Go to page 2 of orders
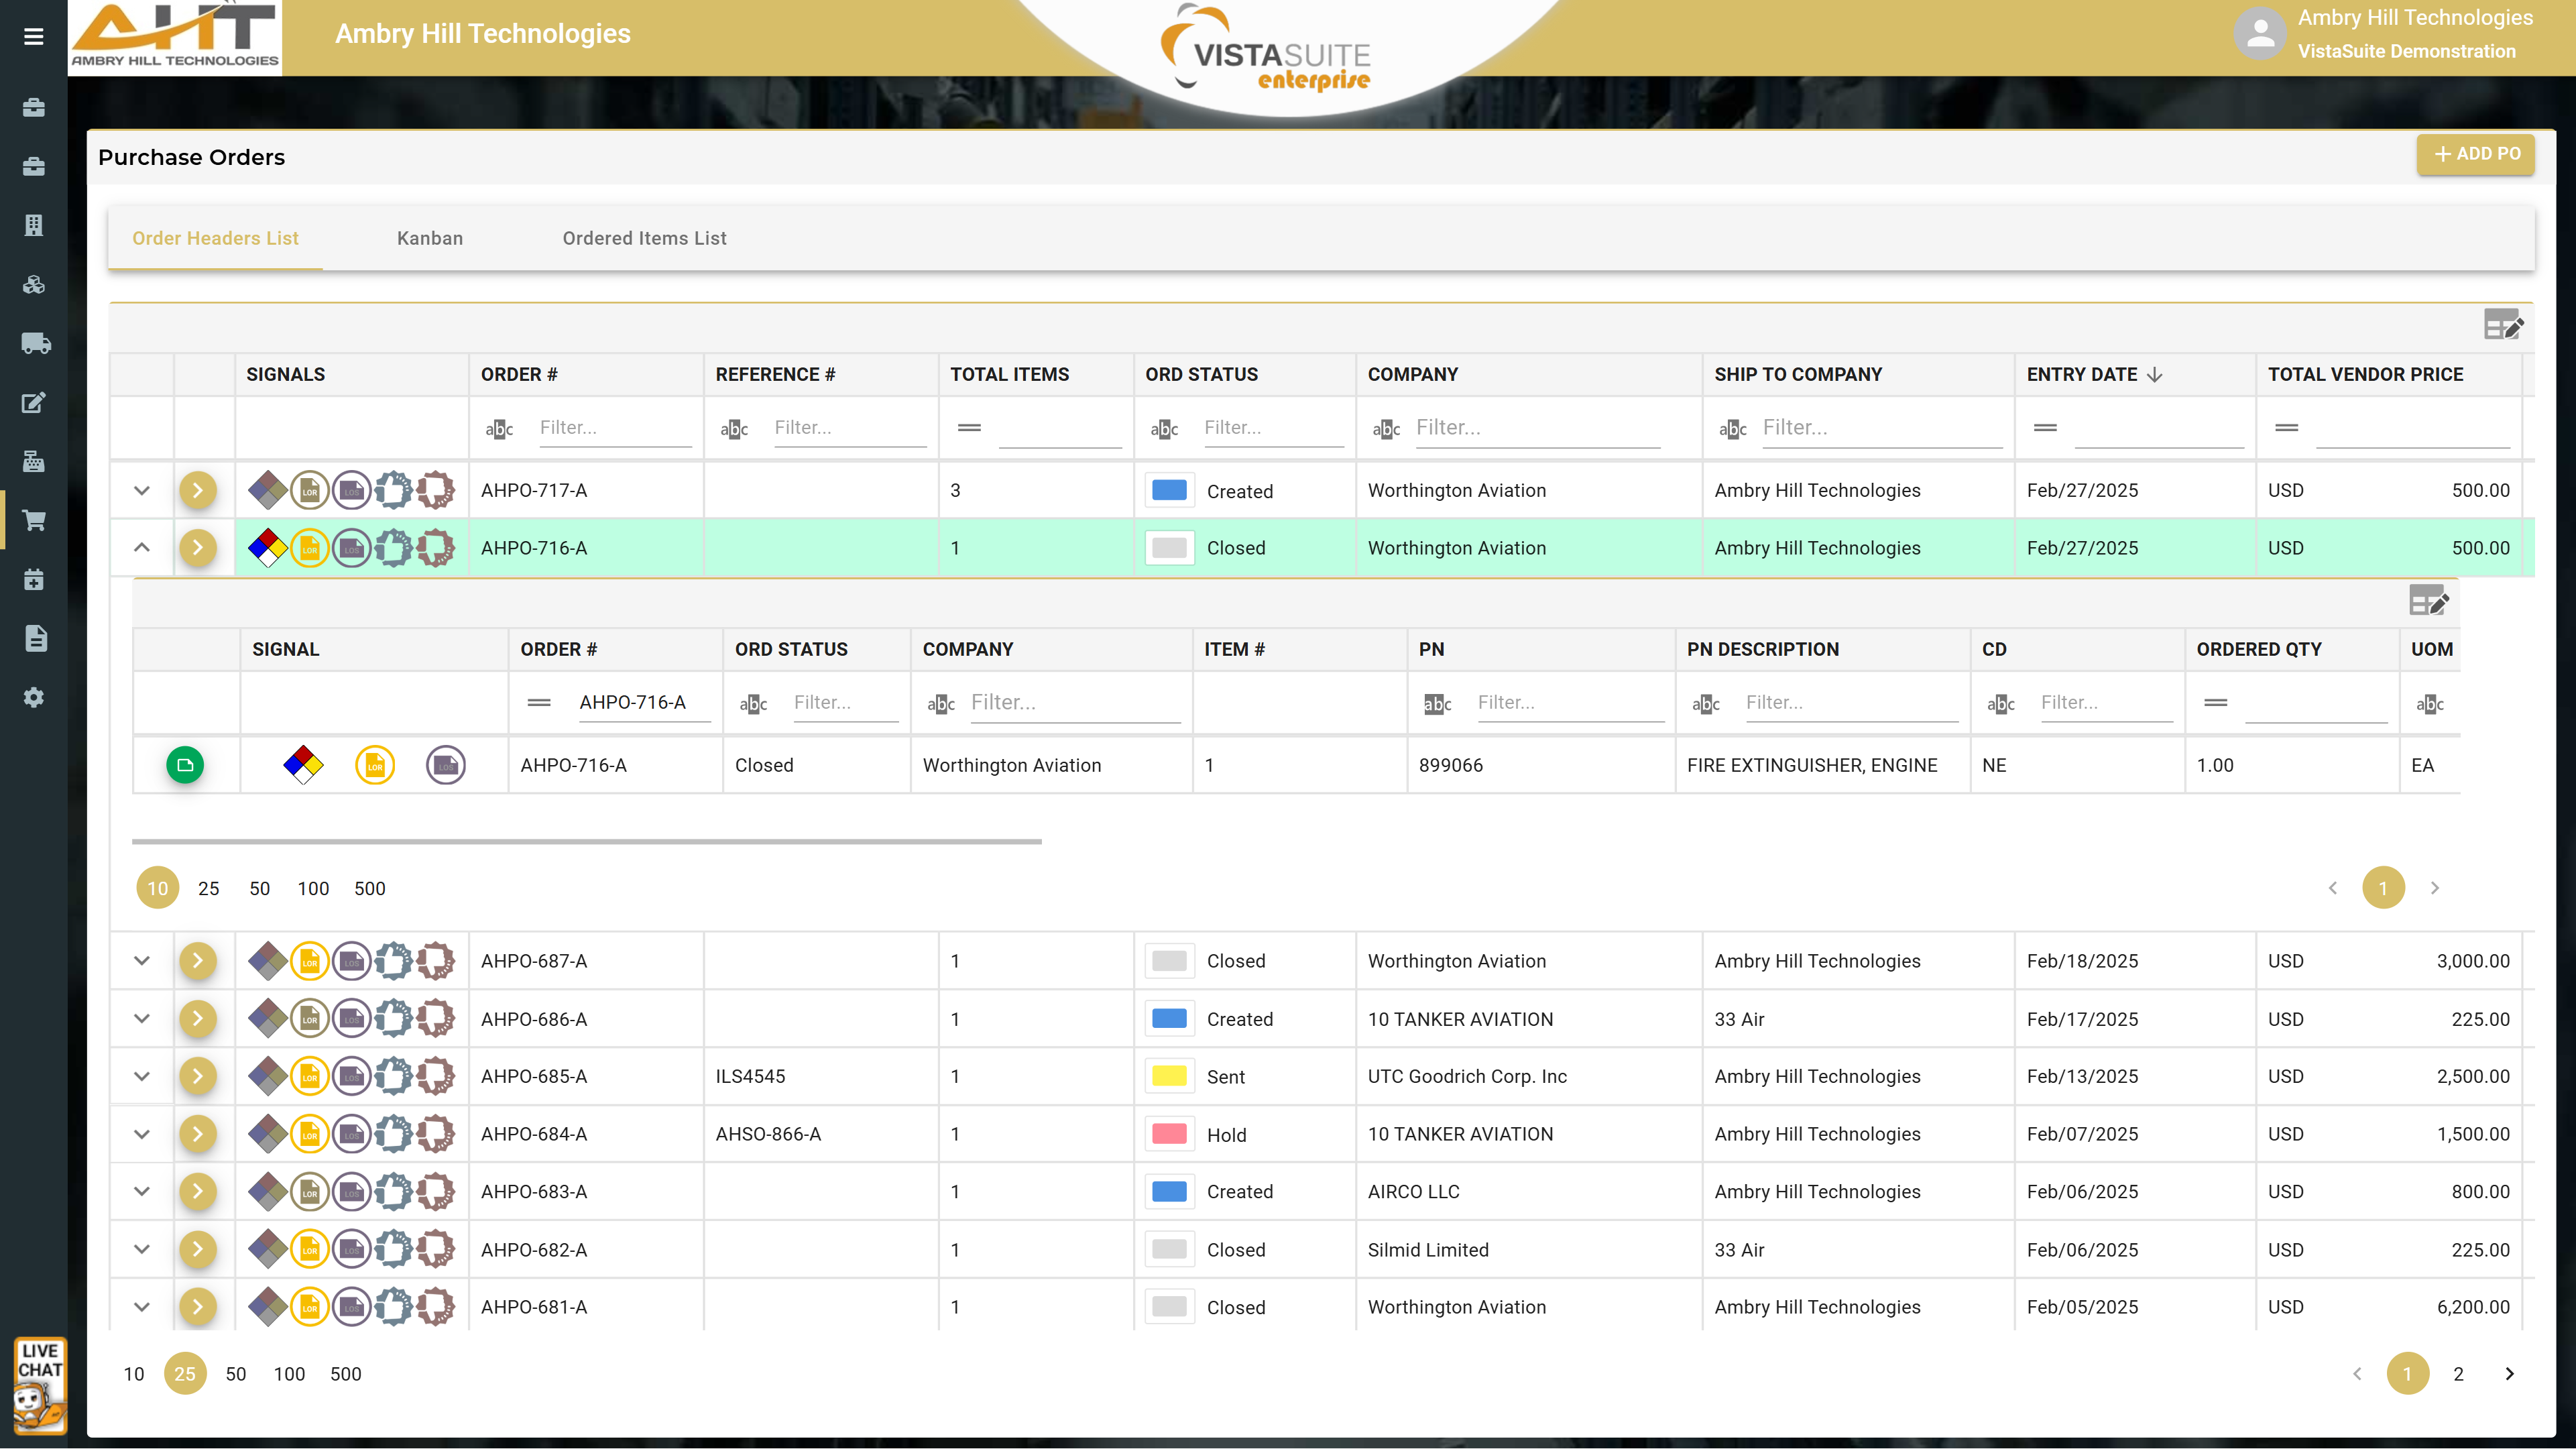The height and width of the screenshot is (1449, 2576). pyautogui.click(x=2458, y=1374)
